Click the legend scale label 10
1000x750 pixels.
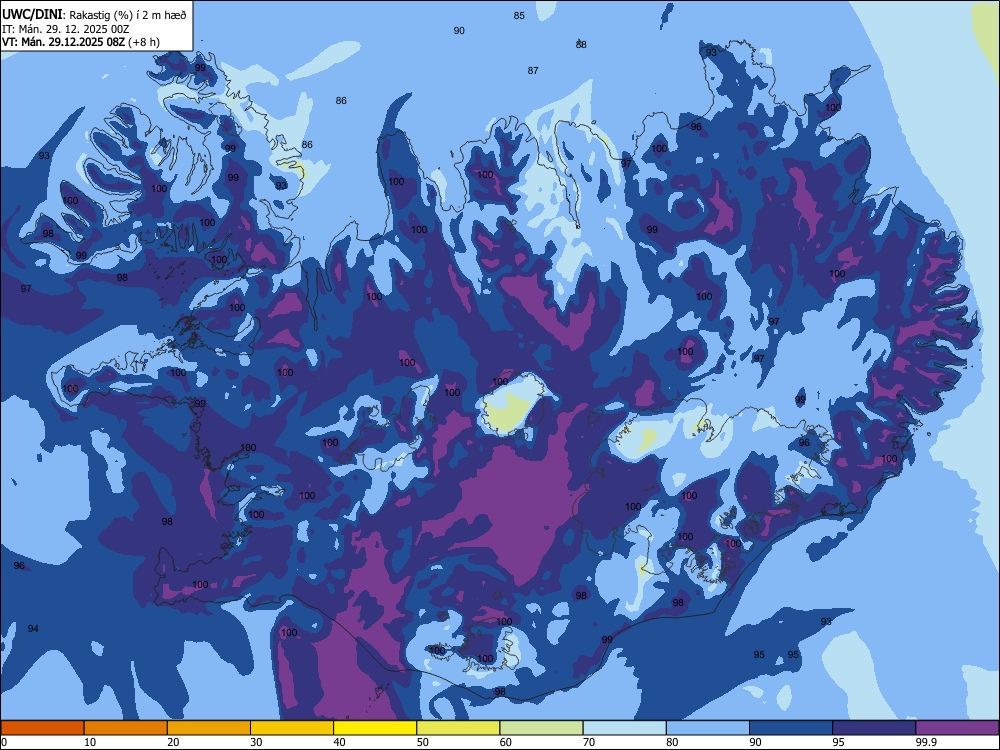coord(90,742)
